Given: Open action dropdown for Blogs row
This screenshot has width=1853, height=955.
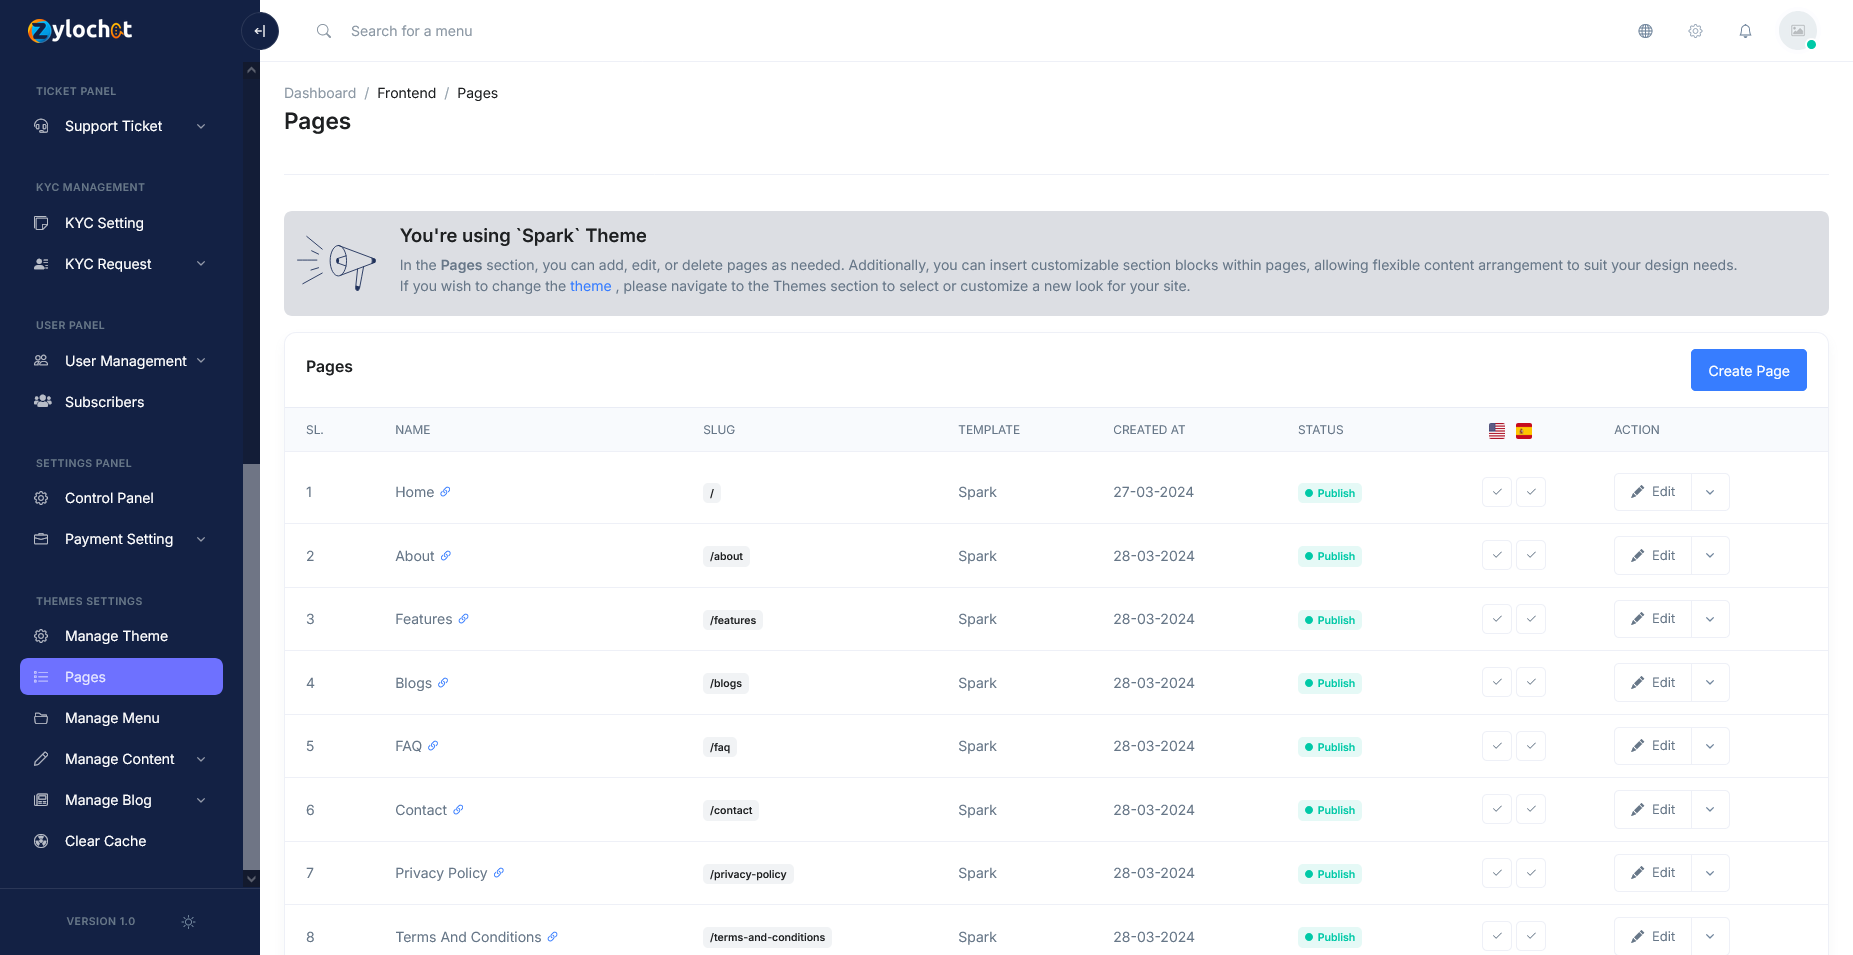Looking at the screenshot, I should click(x=1710, y=683).
